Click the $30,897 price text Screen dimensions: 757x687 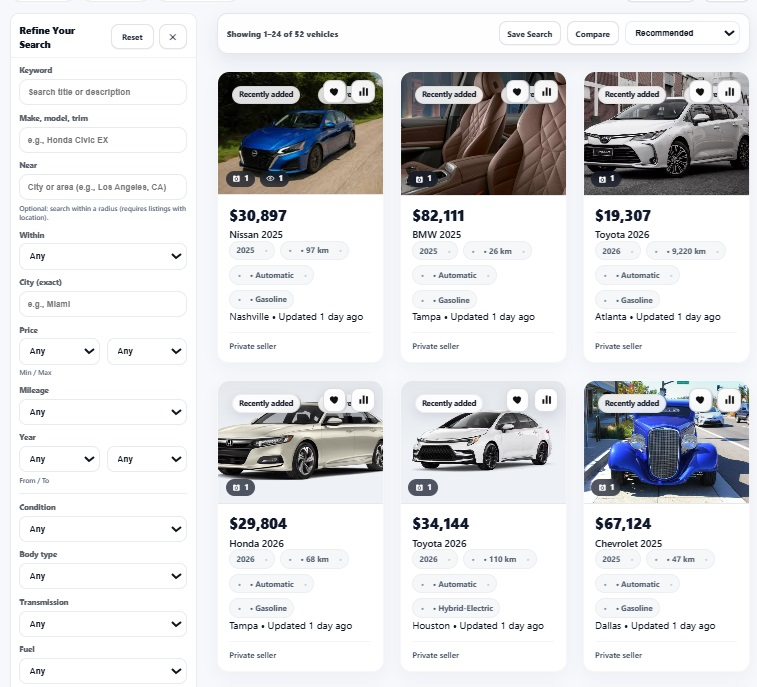(258, 216)
